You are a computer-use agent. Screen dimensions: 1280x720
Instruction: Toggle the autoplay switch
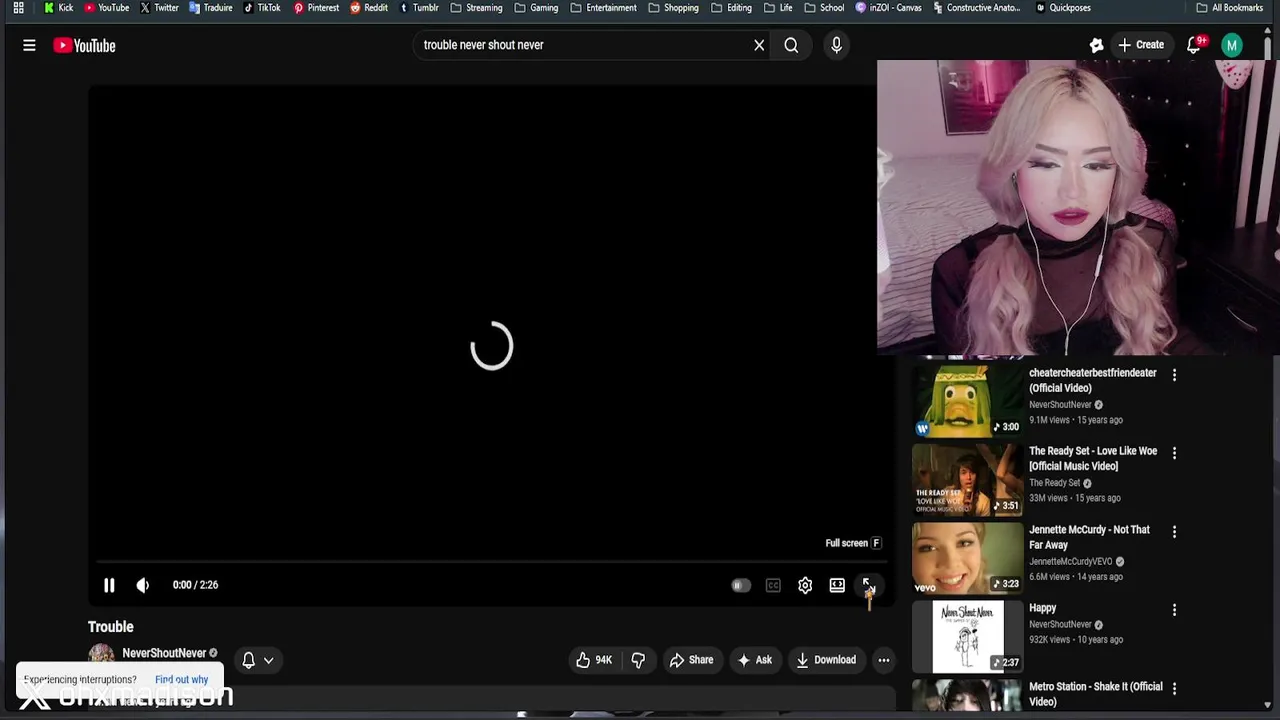740,586
